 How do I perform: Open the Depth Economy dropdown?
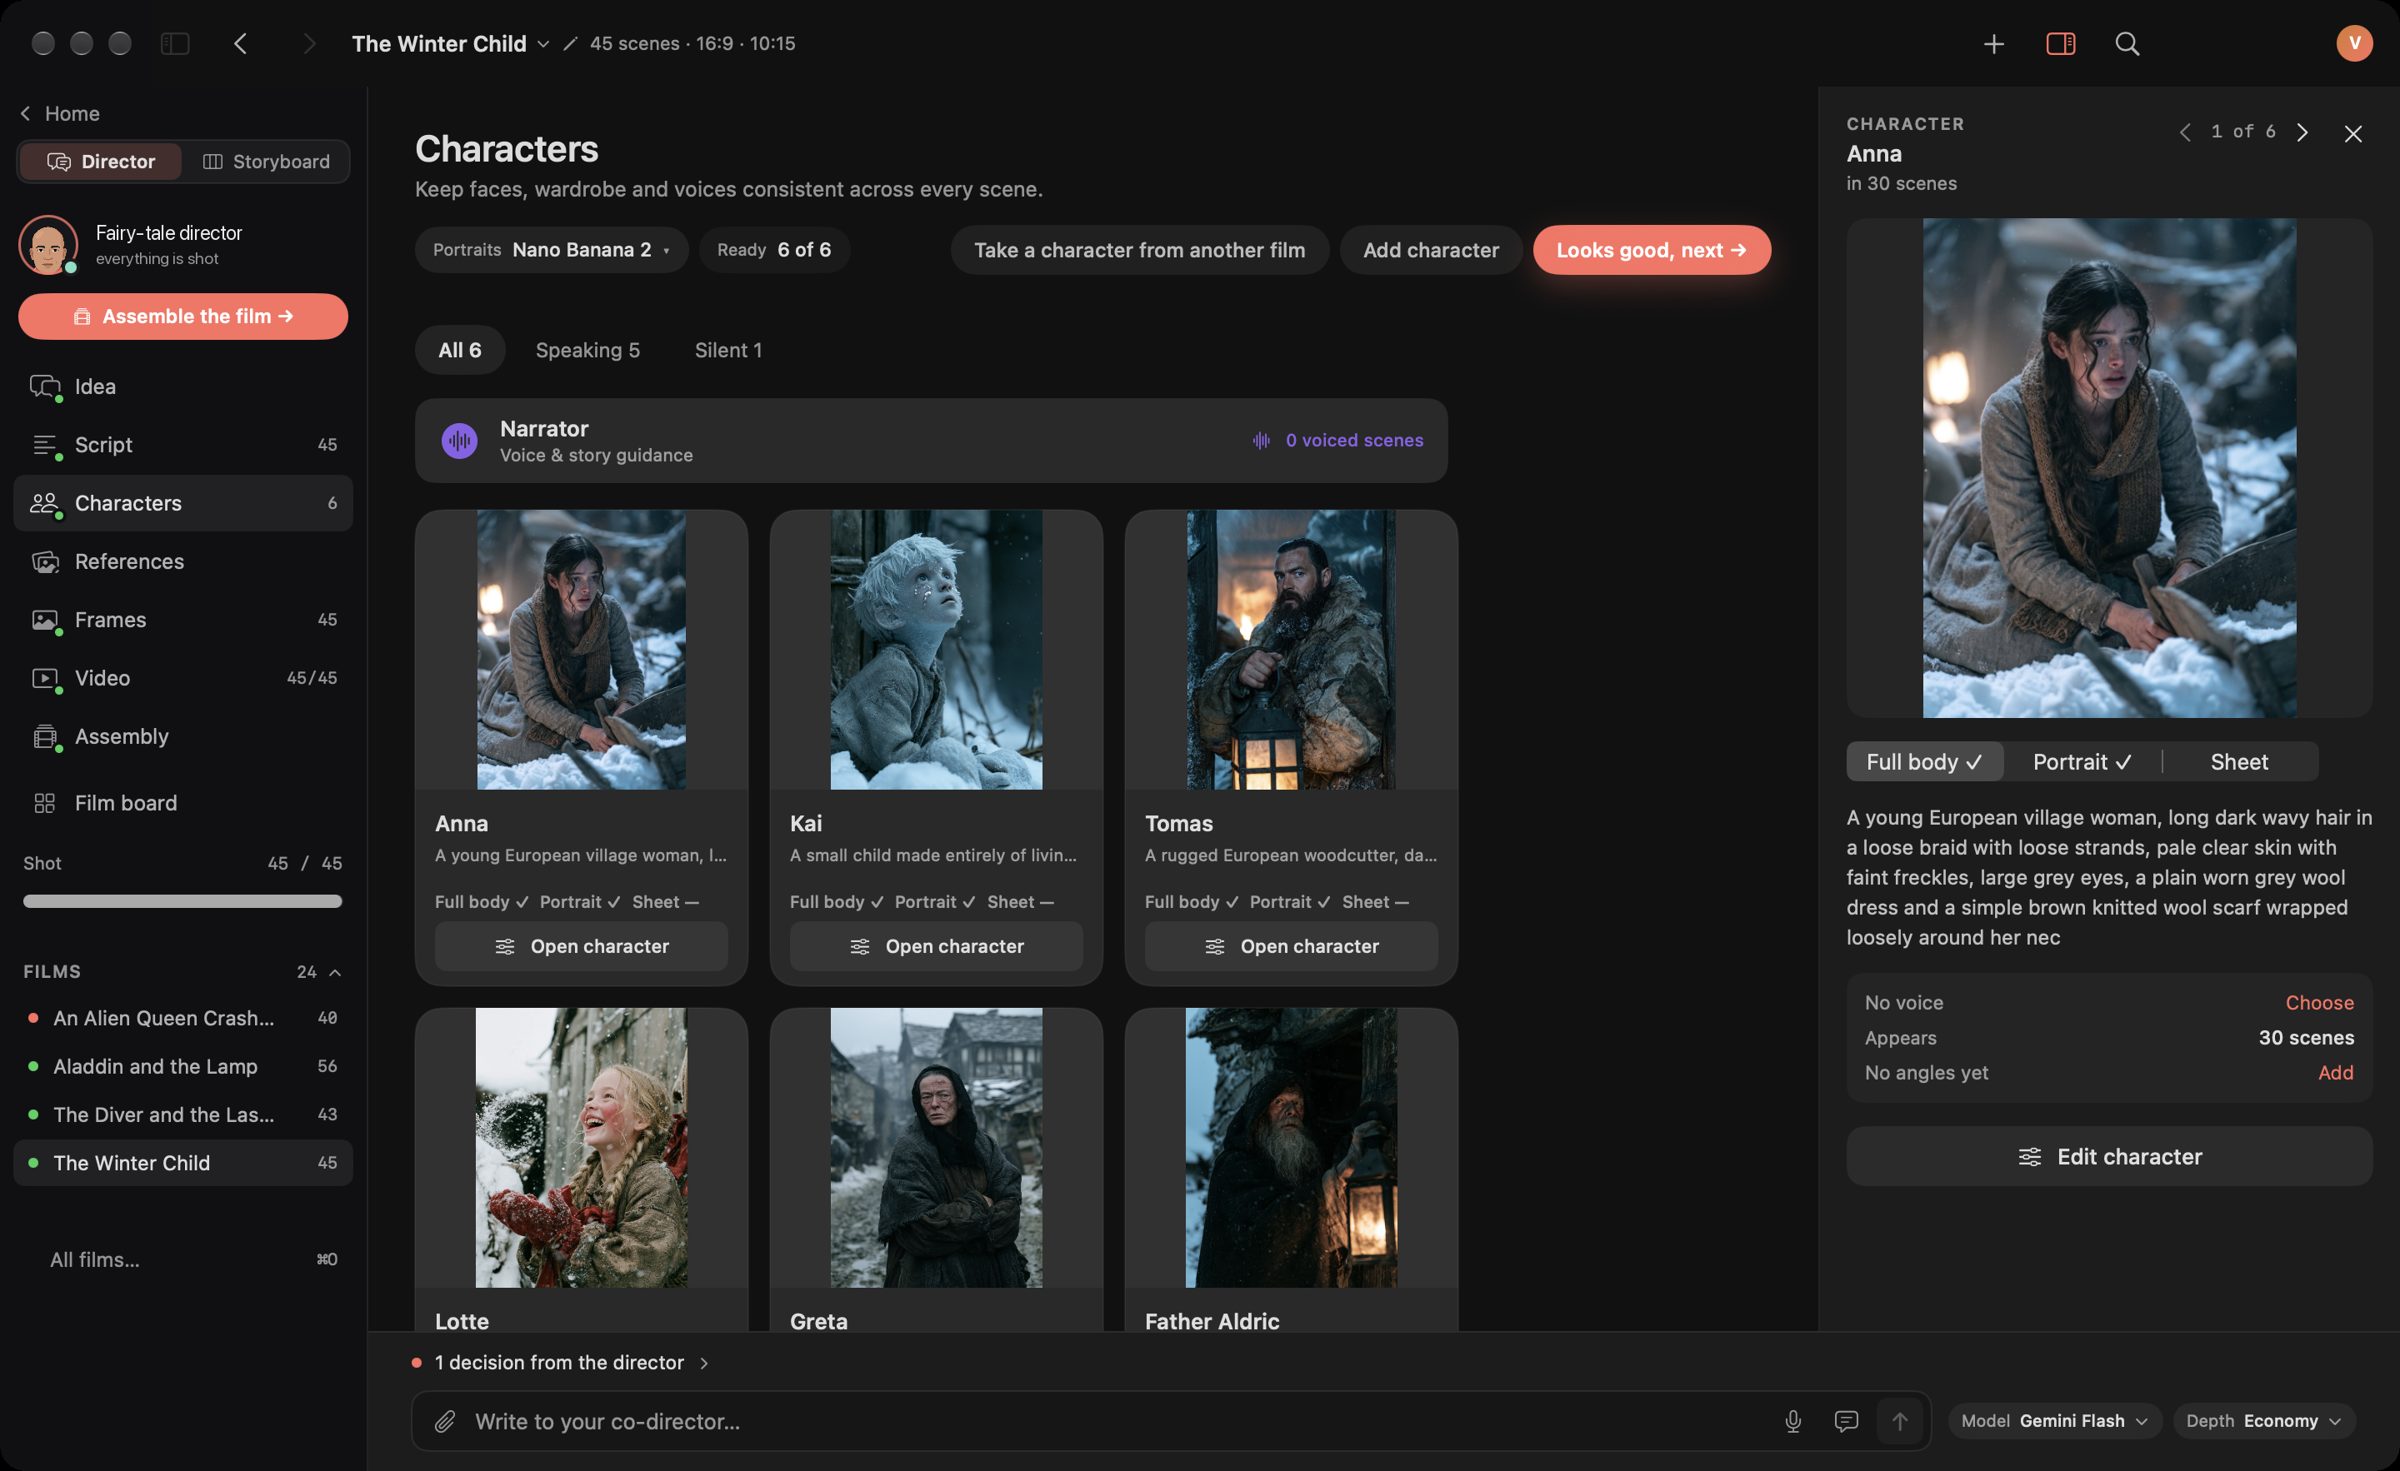coord(2264,1421)
